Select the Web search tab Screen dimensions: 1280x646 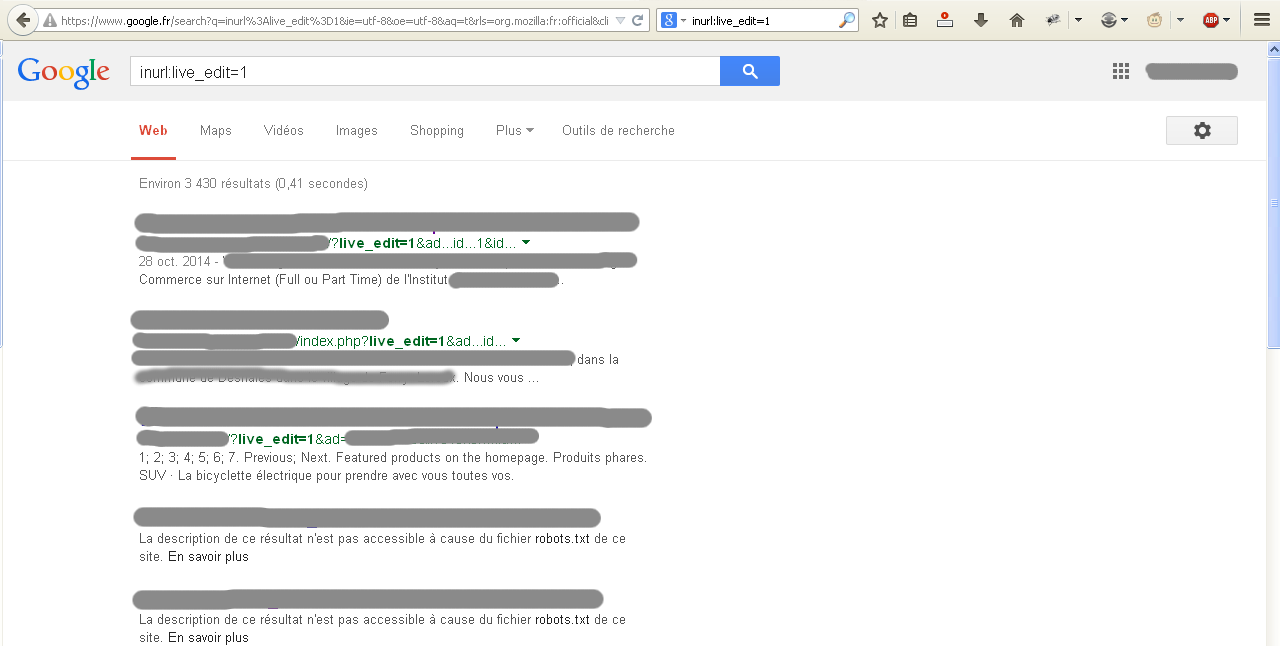pyautogui.click(x=153, y=131)
